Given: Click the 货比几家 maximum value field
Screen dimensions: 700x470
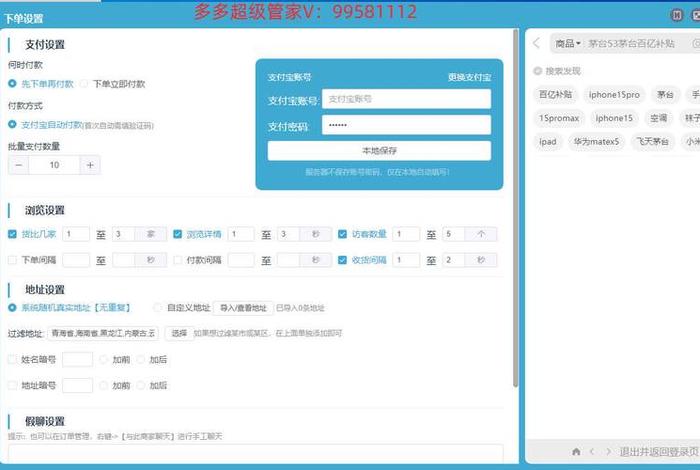Looking at the screenshot, I should click(x=123, y=234).
